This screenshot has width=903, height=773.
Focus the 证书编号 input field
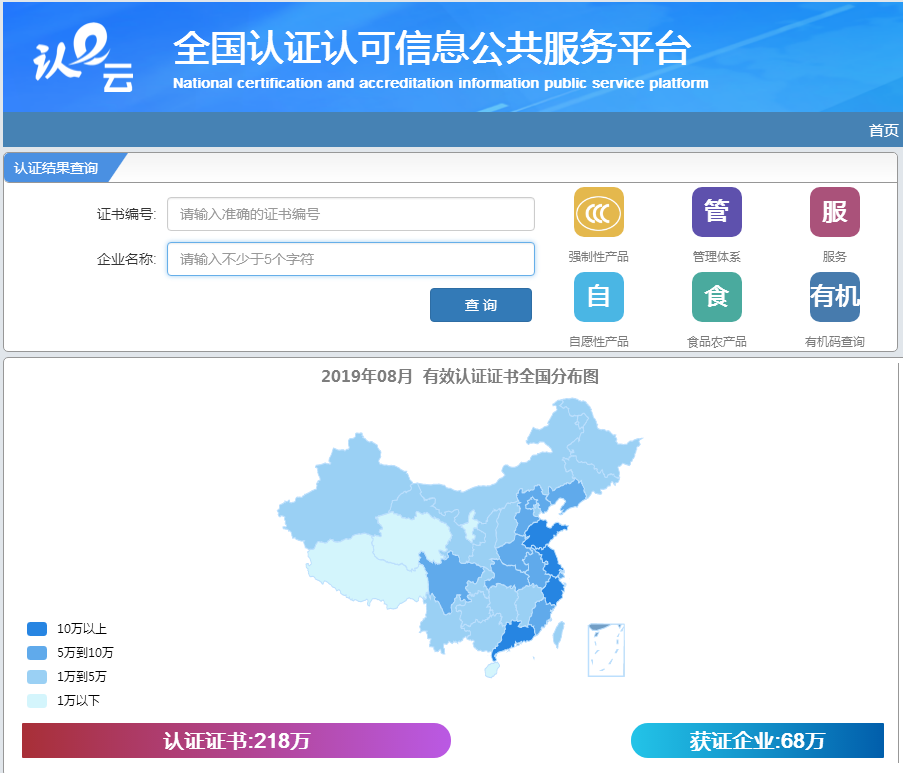pyautogui.click(x=351, y=214)
